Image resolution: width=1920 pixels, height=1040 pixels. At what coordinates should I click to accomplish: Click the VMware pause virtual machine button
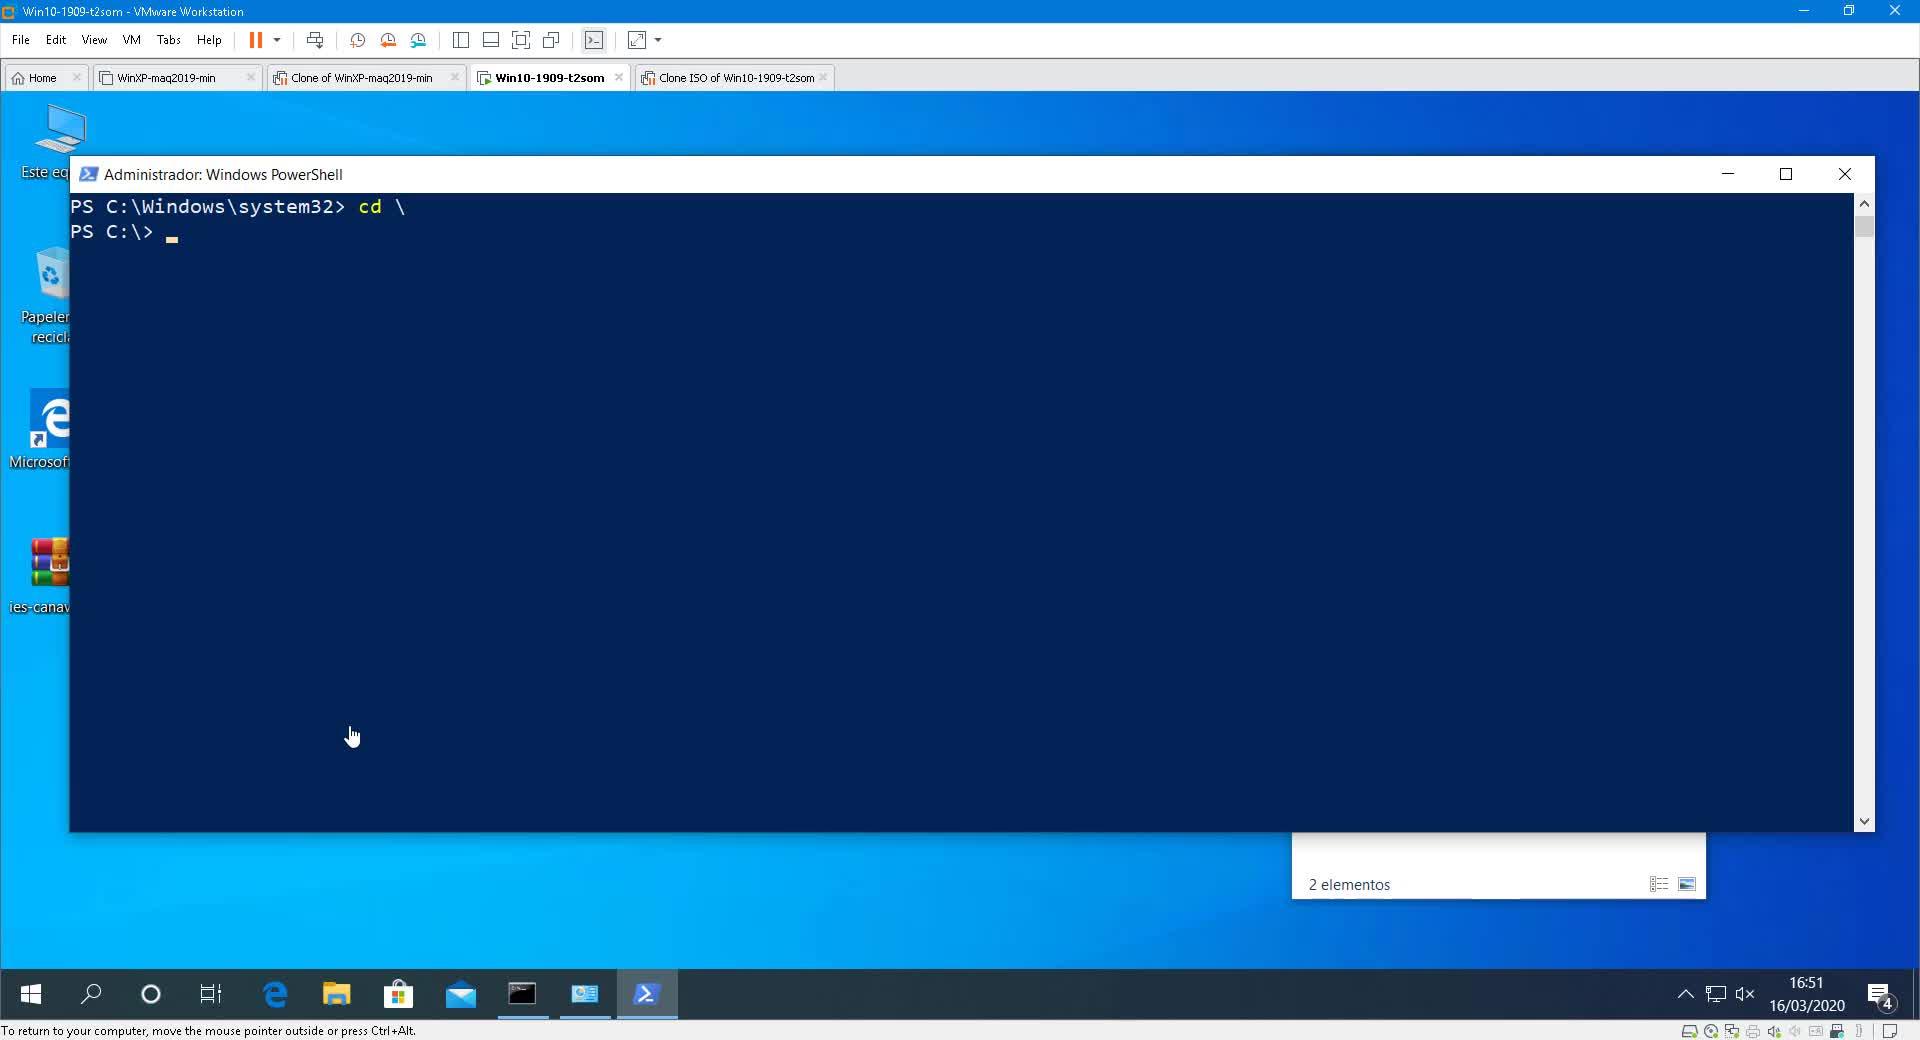tap(256, 40)
